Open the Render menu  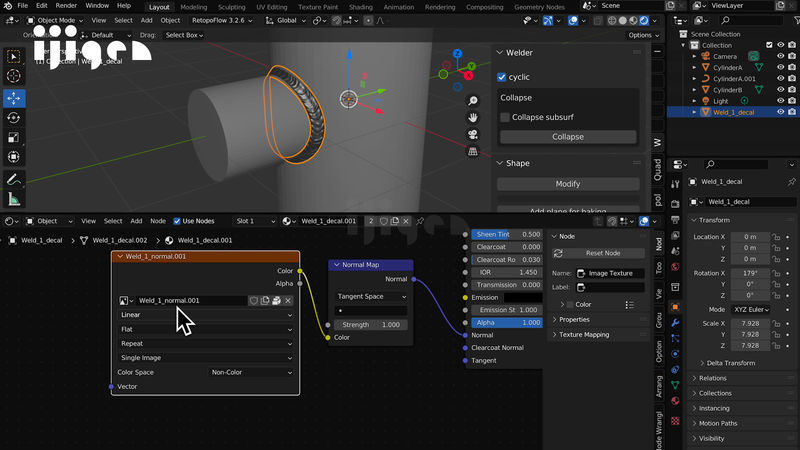coord(66,6)
